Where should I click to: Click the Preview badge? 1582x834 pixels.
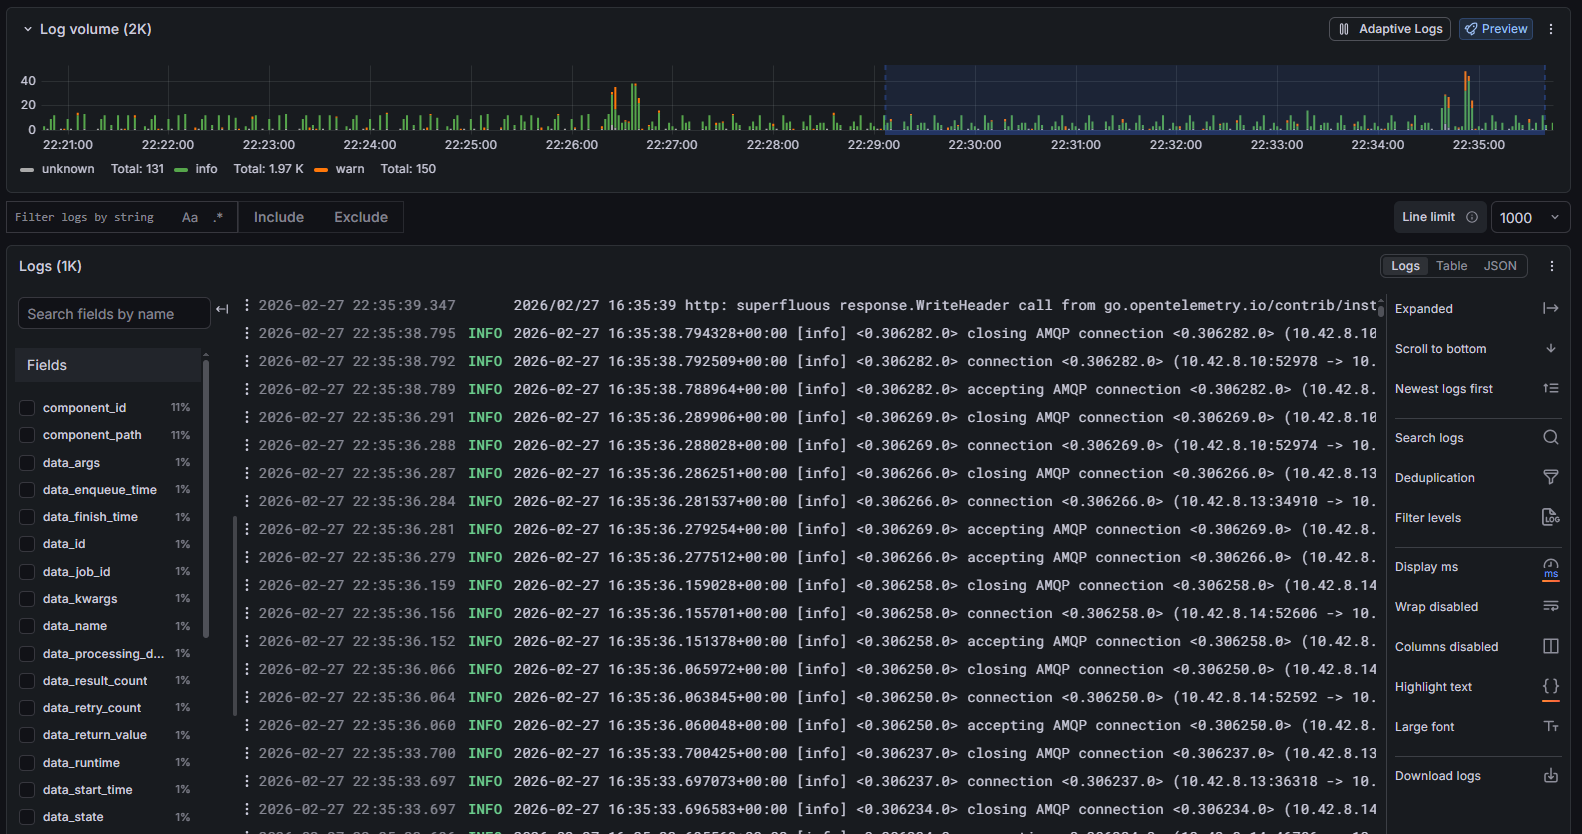(x=1496, y=29)
